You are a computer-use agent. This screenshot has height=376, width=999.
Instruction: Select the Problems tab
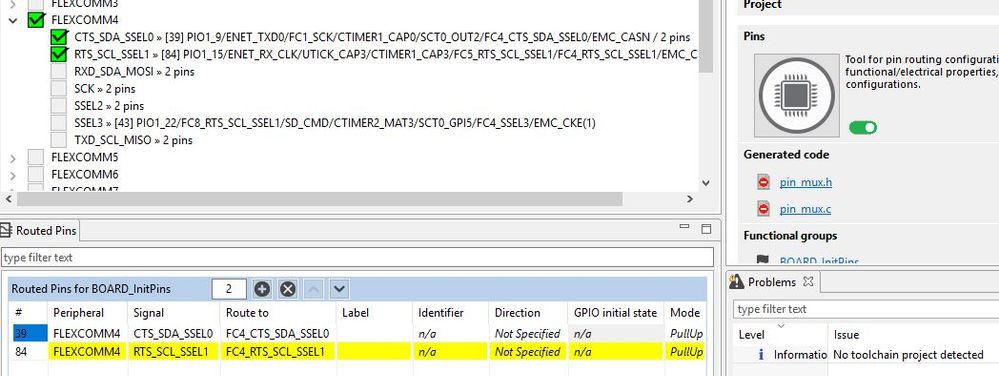click(x=772, y=282)
